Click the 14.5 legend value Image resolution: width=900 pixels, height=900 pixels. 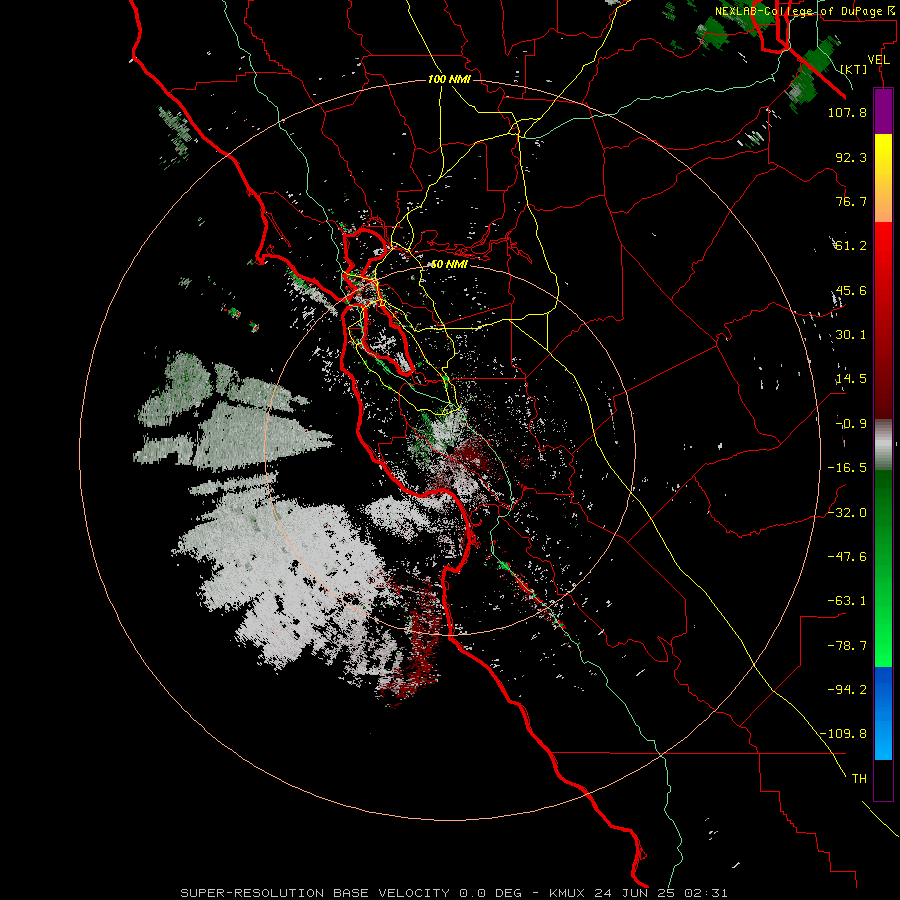tap(851, 379)
